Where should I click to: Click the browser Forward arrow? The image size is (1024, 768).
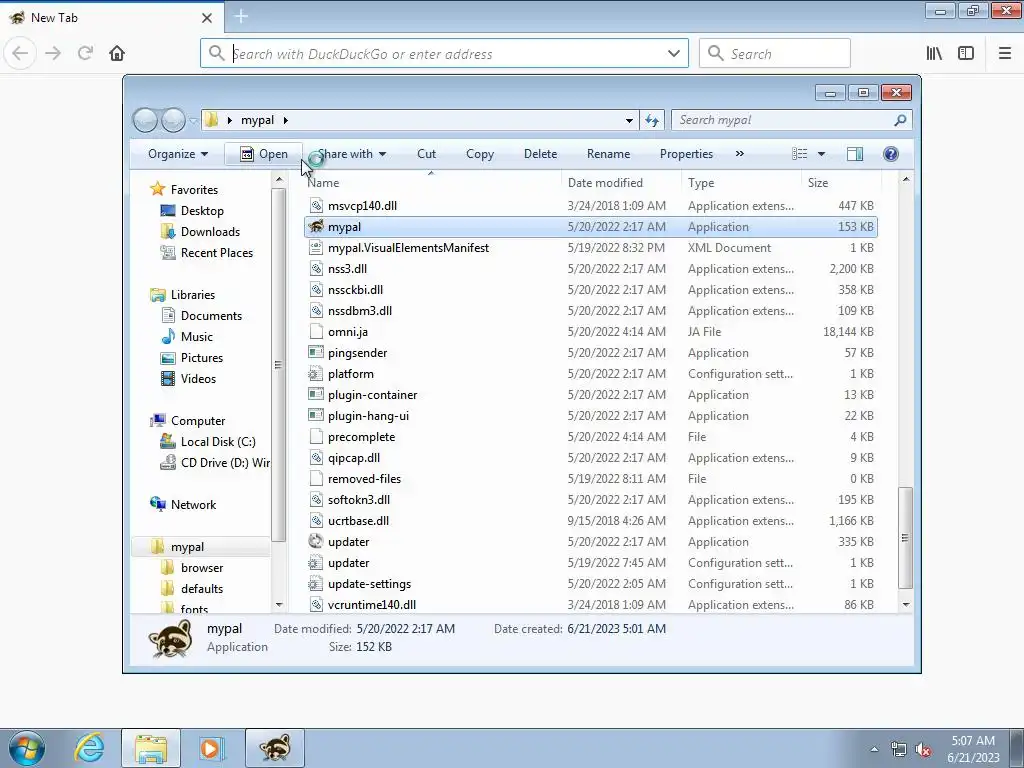point(53,54)
